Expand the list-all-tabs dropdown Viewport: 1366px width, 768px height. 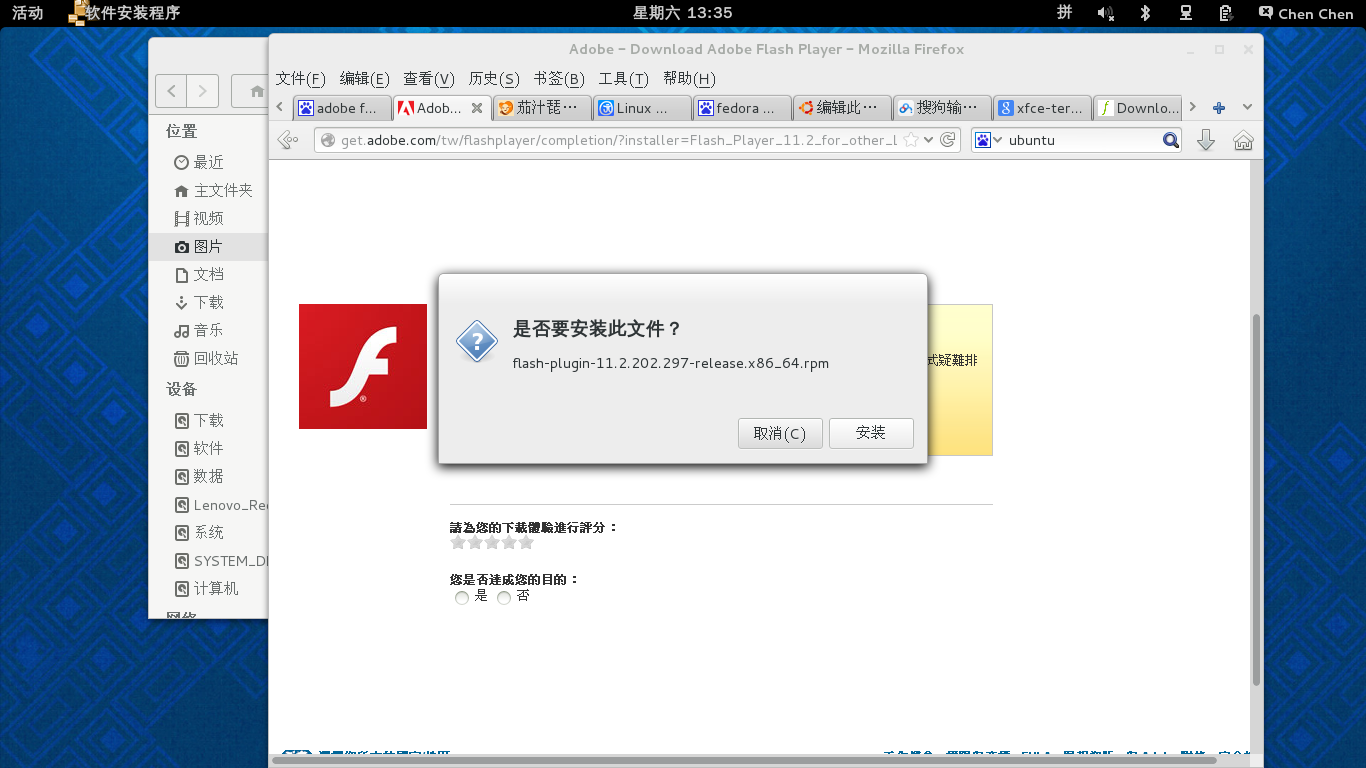pos(1247,108)
